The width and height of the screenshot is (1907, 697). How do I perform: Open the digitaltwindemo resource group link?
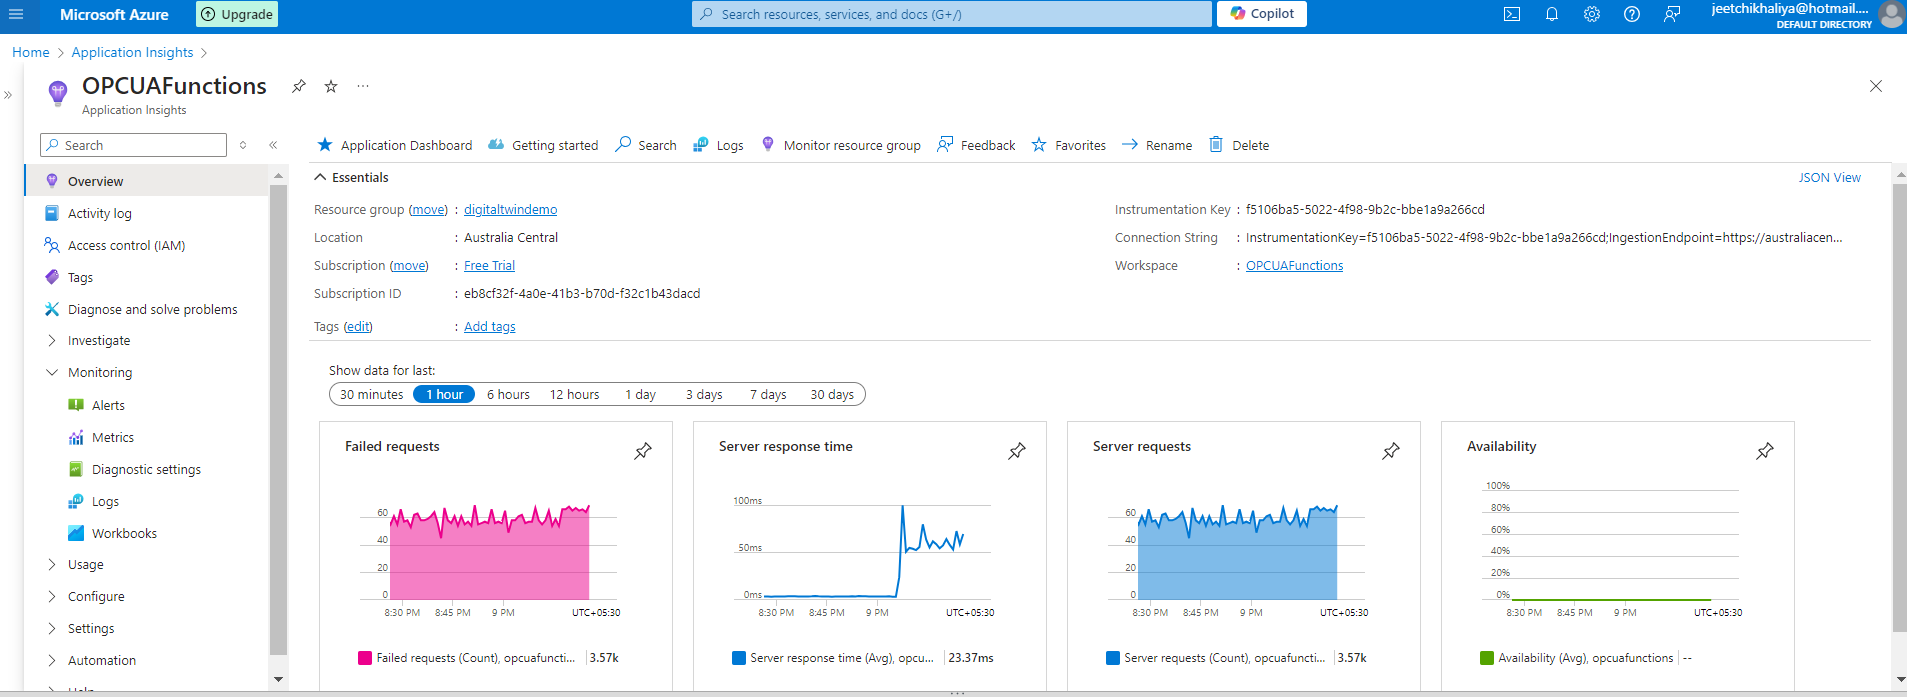pyautogui.click(x=510, y=209)
